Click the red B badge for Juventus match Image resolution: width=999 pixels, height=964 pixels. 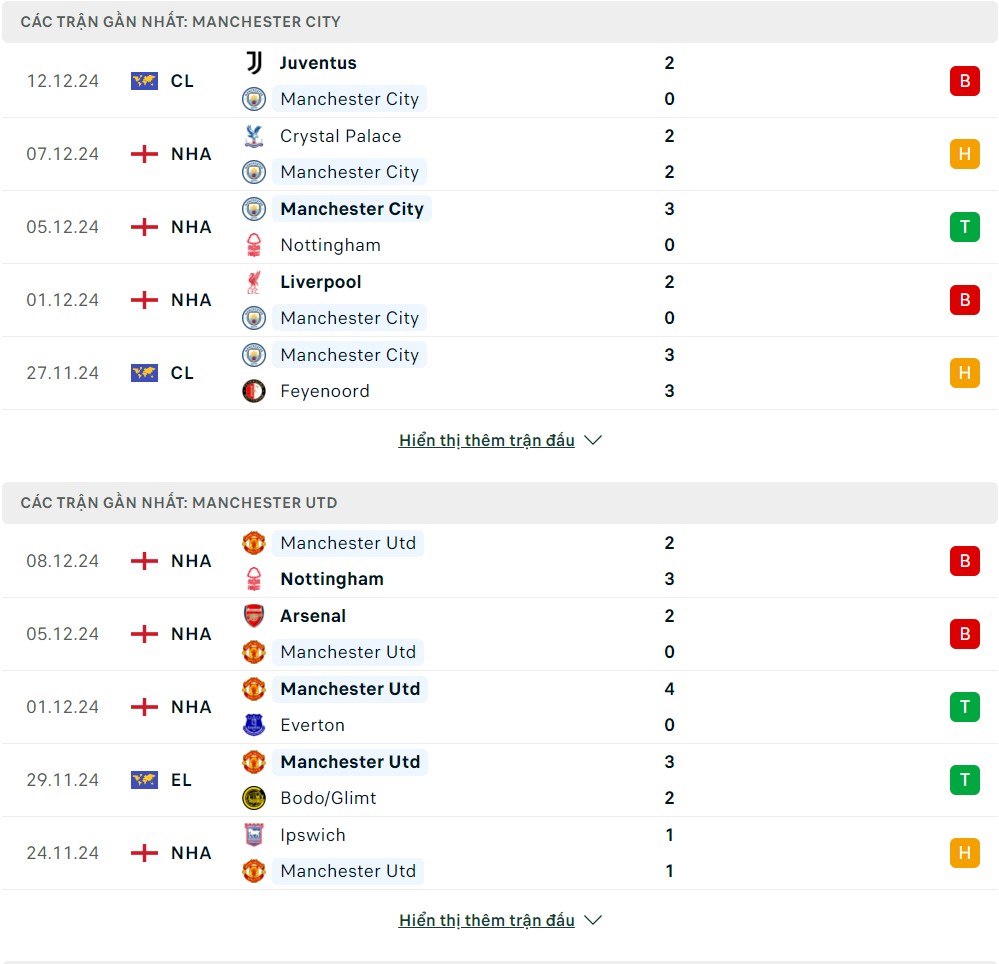964,81
